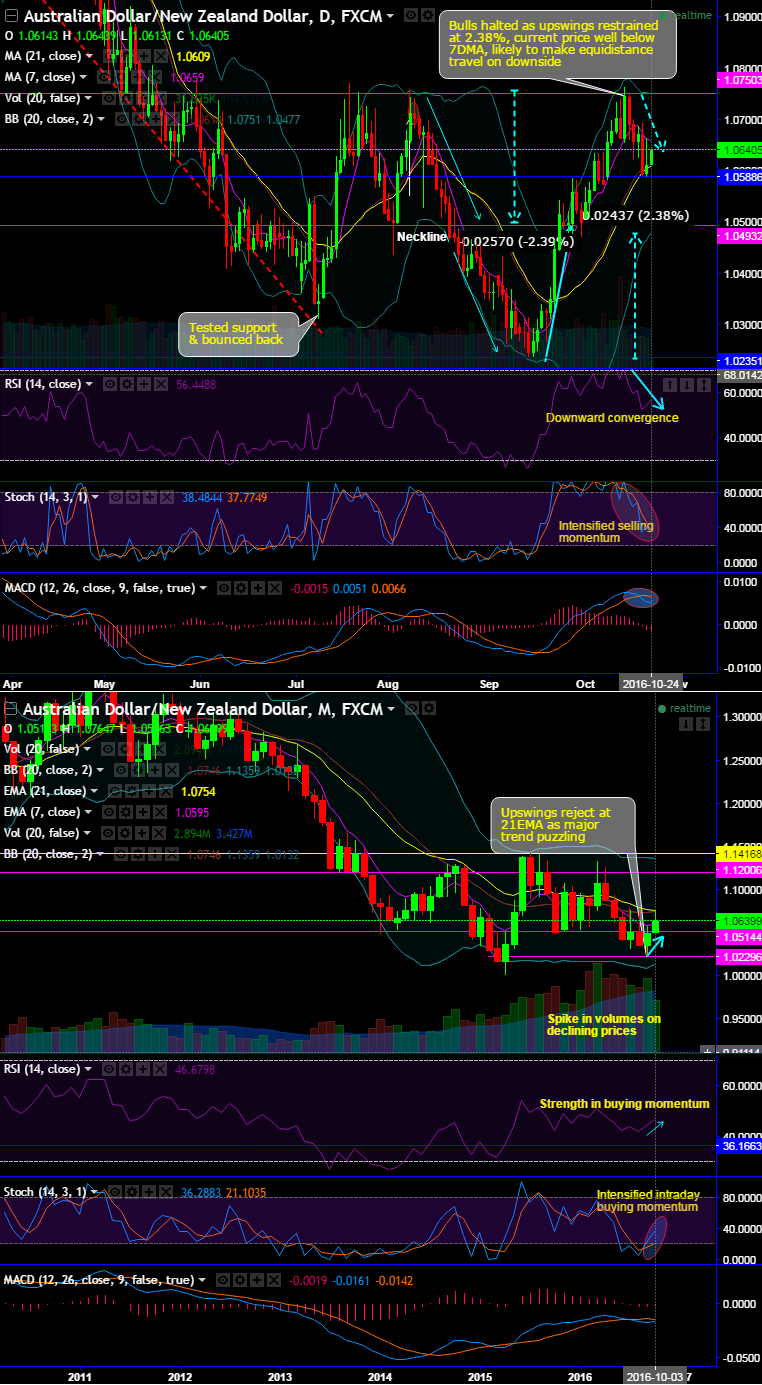Expand dropdown arrow of daily chart title
The width and height of the screenshot is (762, 1385).
click(x=391, y=16)
